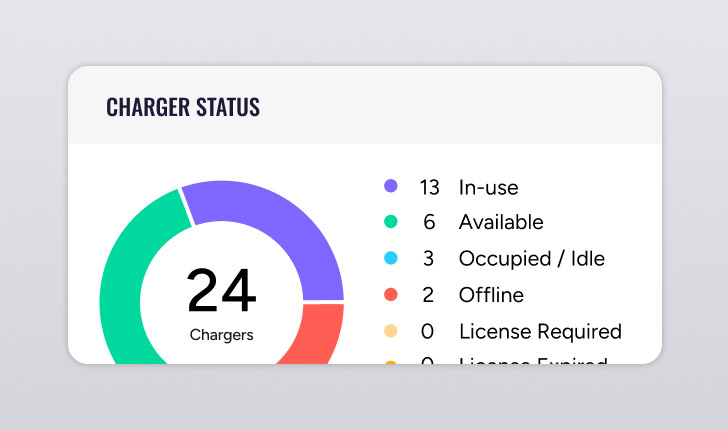Click the Chargers label under 24
This screenshot has height=430, width=728.
[x=221, y=335]
